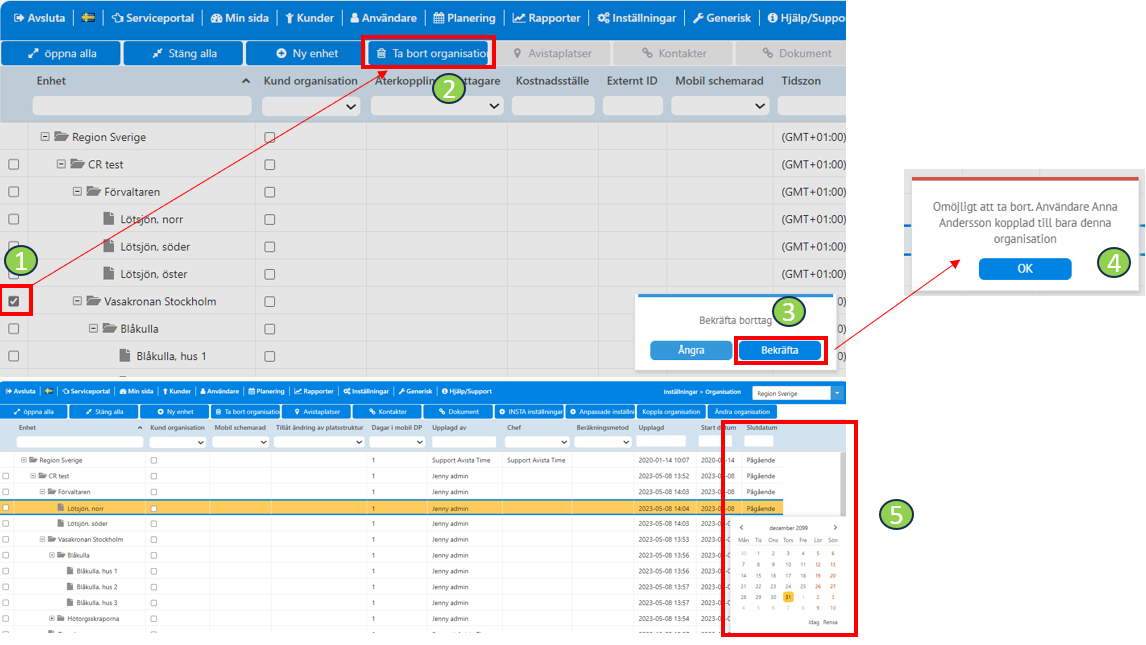Click OK in the 'Omöjligt att ta bort' dialog
The height and width of the screenshot is (645, 1146).
pos(1025,269)
